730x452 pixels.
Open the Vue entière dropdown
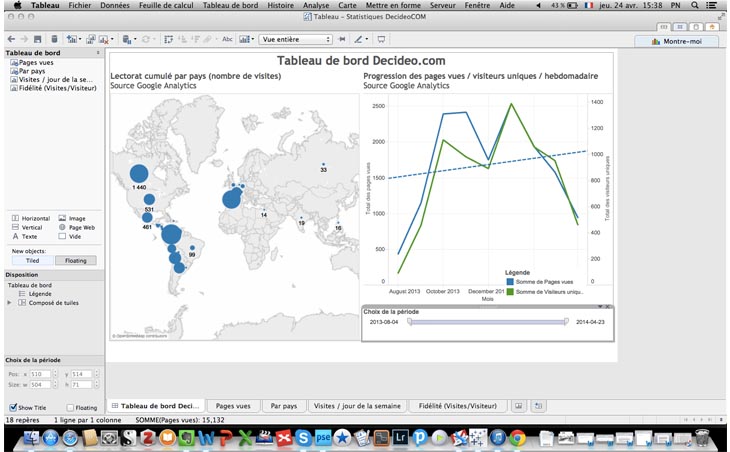295,40
